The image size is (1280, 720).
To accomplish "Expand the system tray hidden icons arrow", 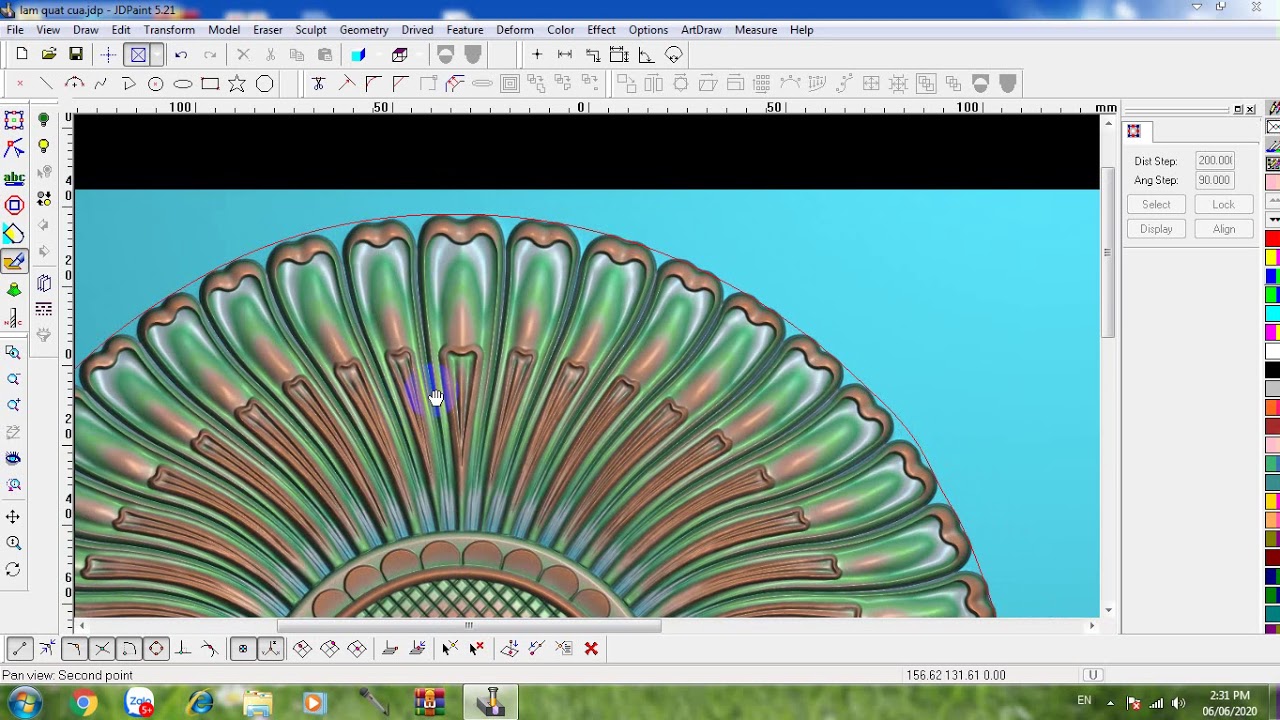I will tap(1110, 702).
